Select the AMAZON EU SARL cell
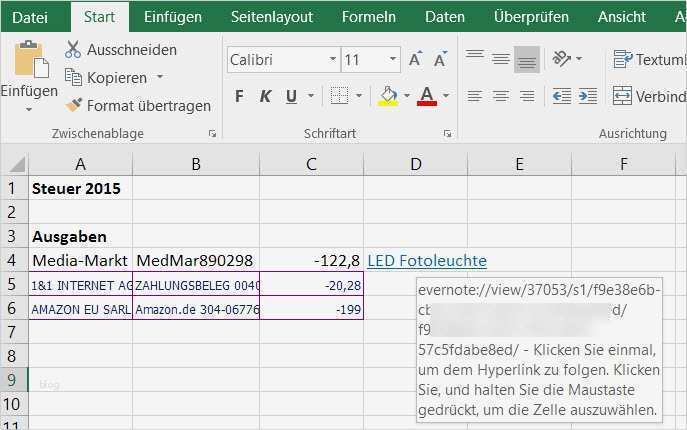The height and width of the screenshot is (430, 687). [81, 309]
